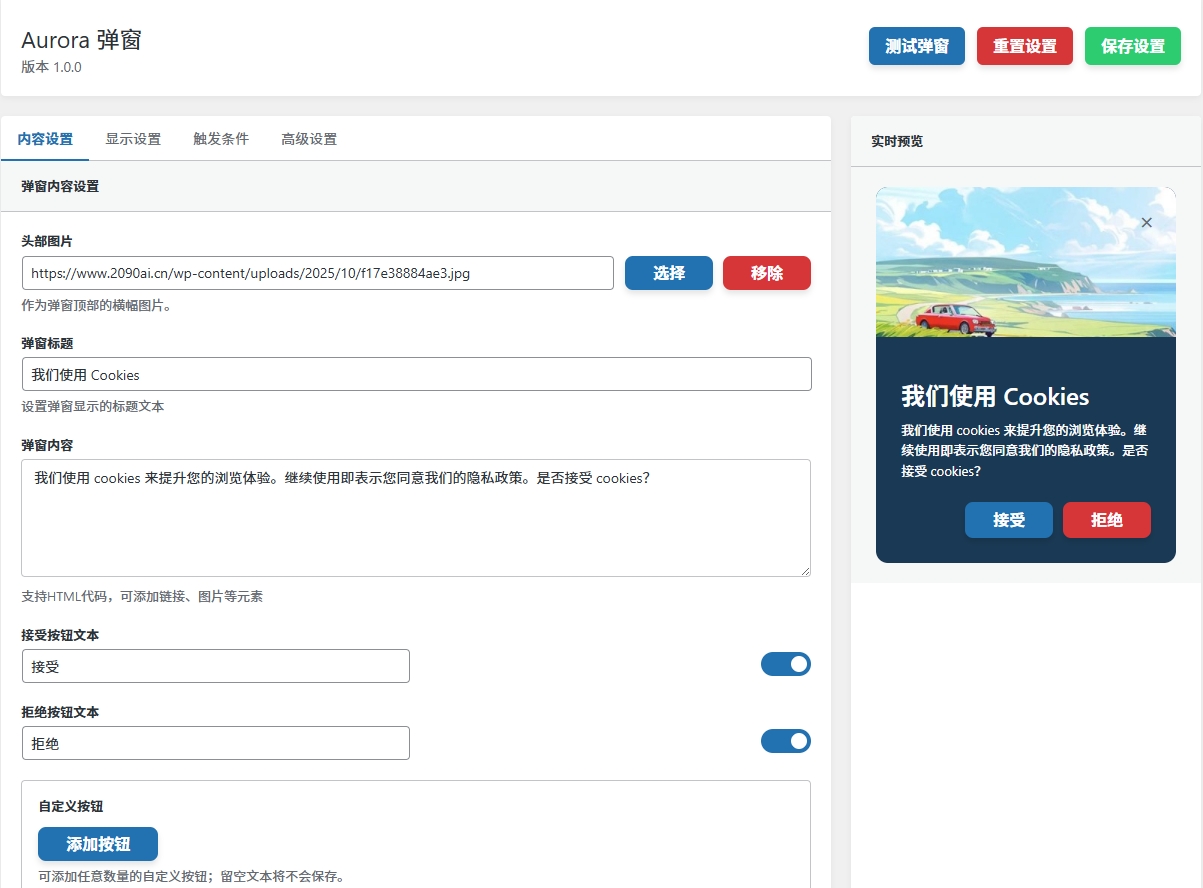Viewport: 1203px width, 888px height.
Task: Focus the 头部图片 URL input field
Action: (317, 273)
